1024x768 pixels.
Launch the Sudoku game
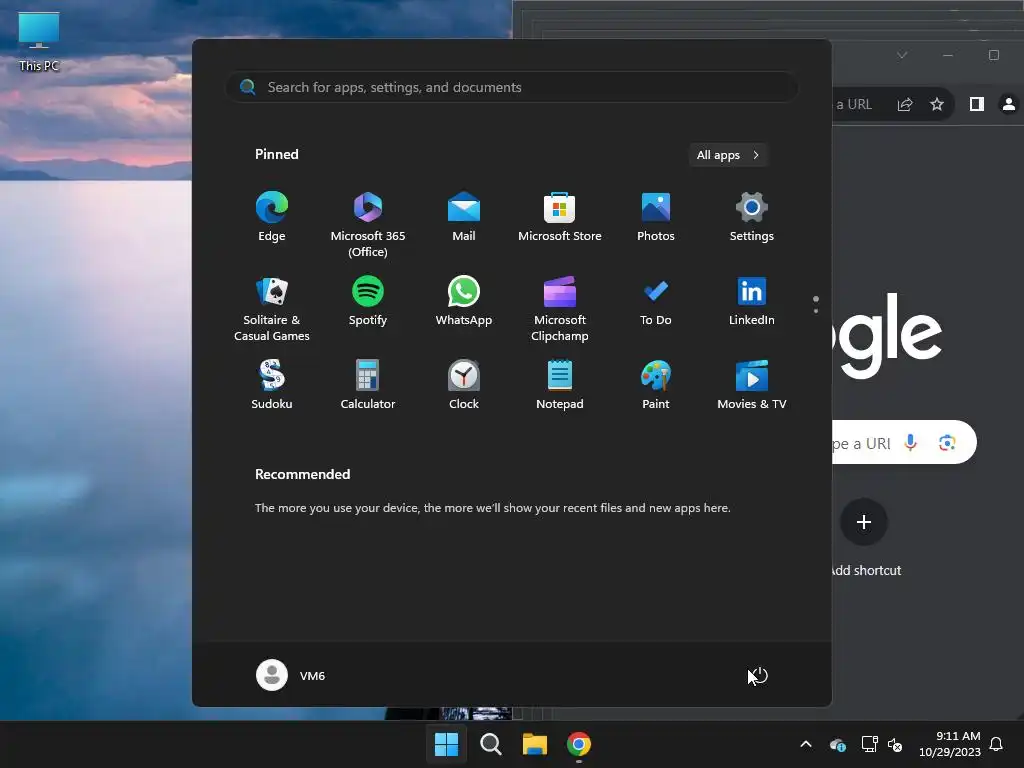(272, 385)
